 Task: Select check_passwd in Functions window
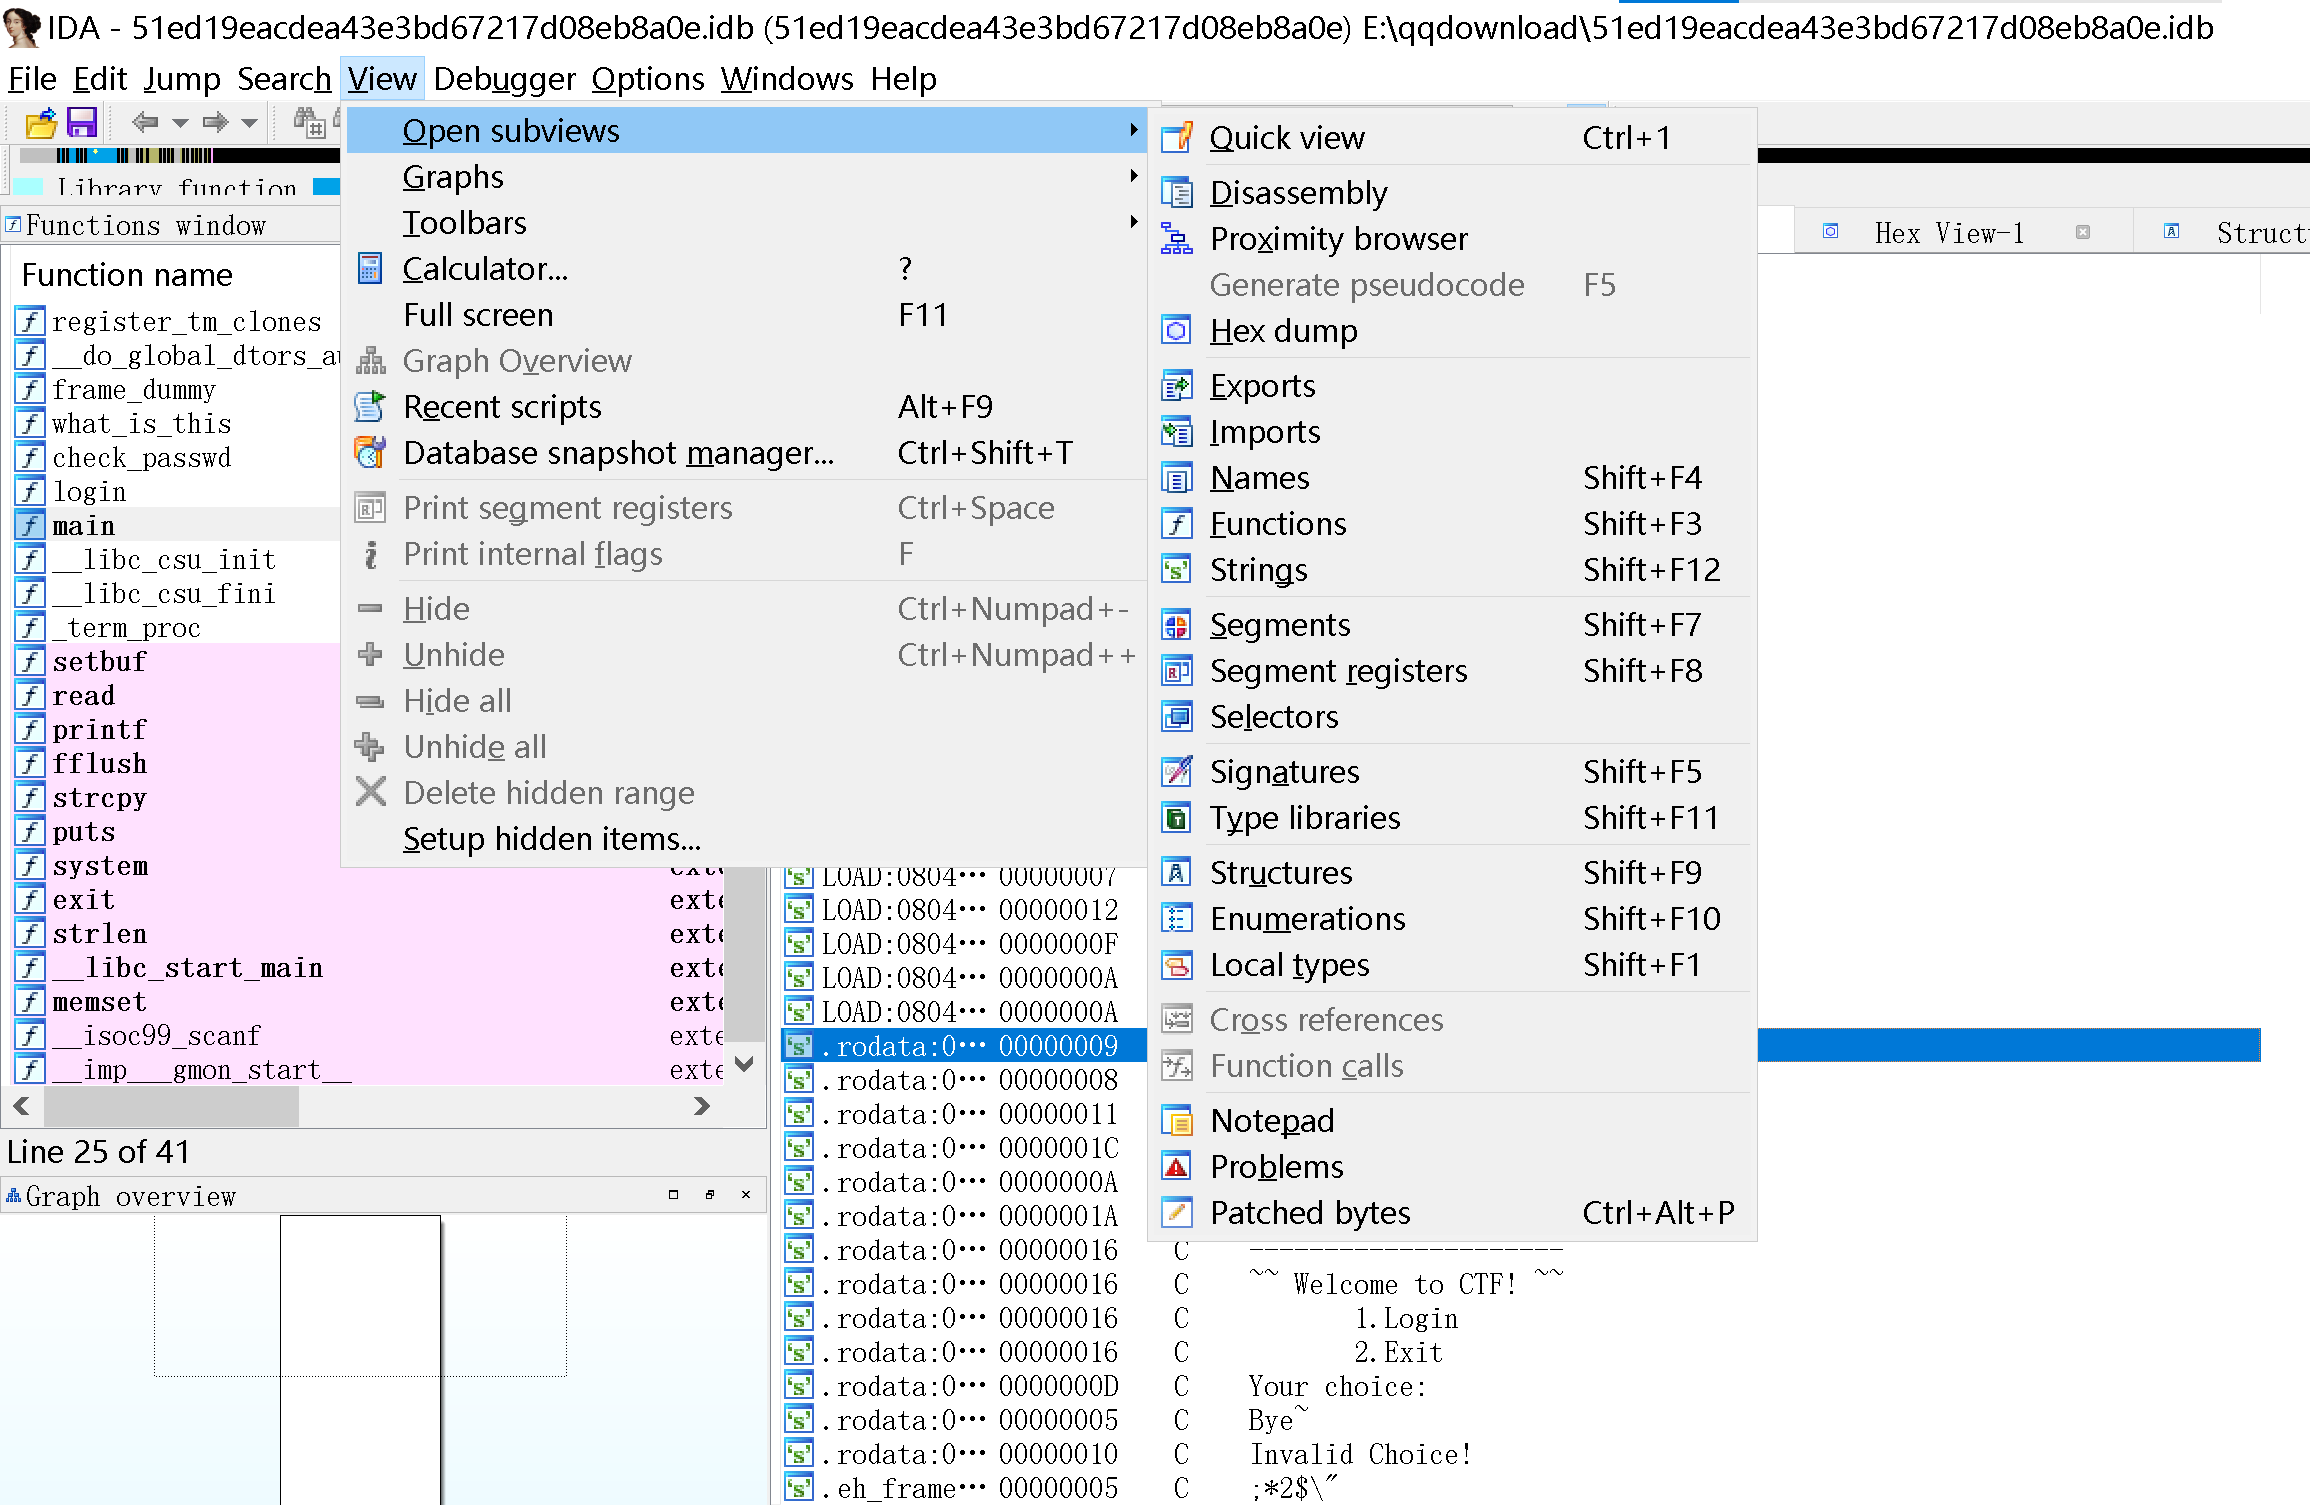(141, 458)
